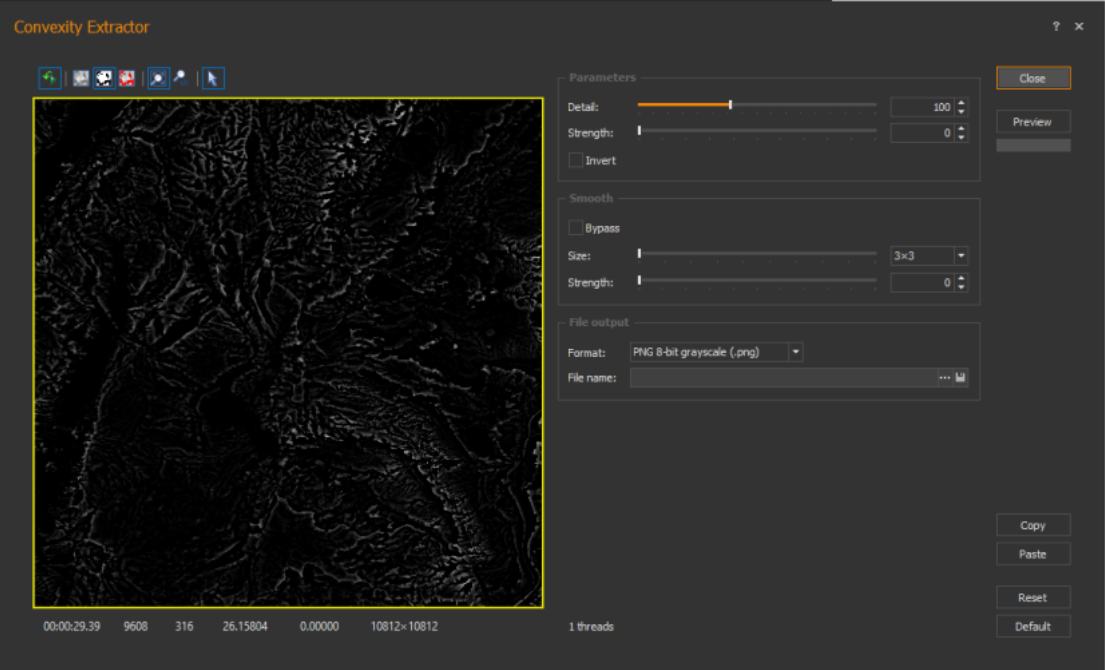The image size is (1105, 670).
Task: Select the black-and-white mask view icon
Action: (x=104, y=78)
